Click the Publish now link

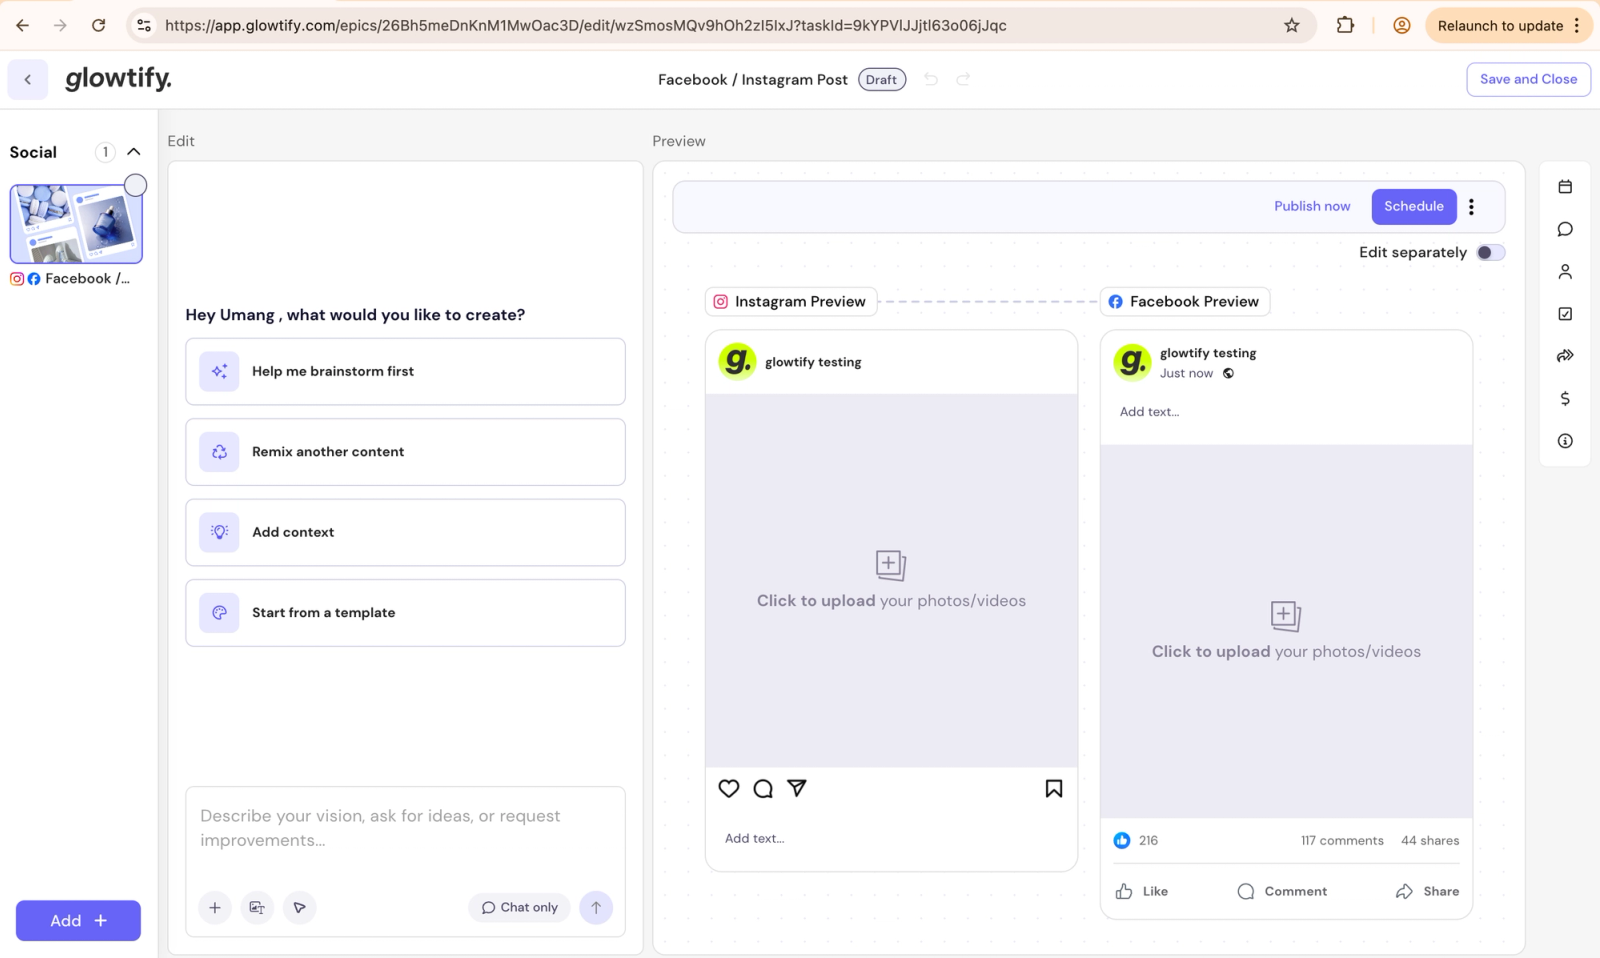1312,207
